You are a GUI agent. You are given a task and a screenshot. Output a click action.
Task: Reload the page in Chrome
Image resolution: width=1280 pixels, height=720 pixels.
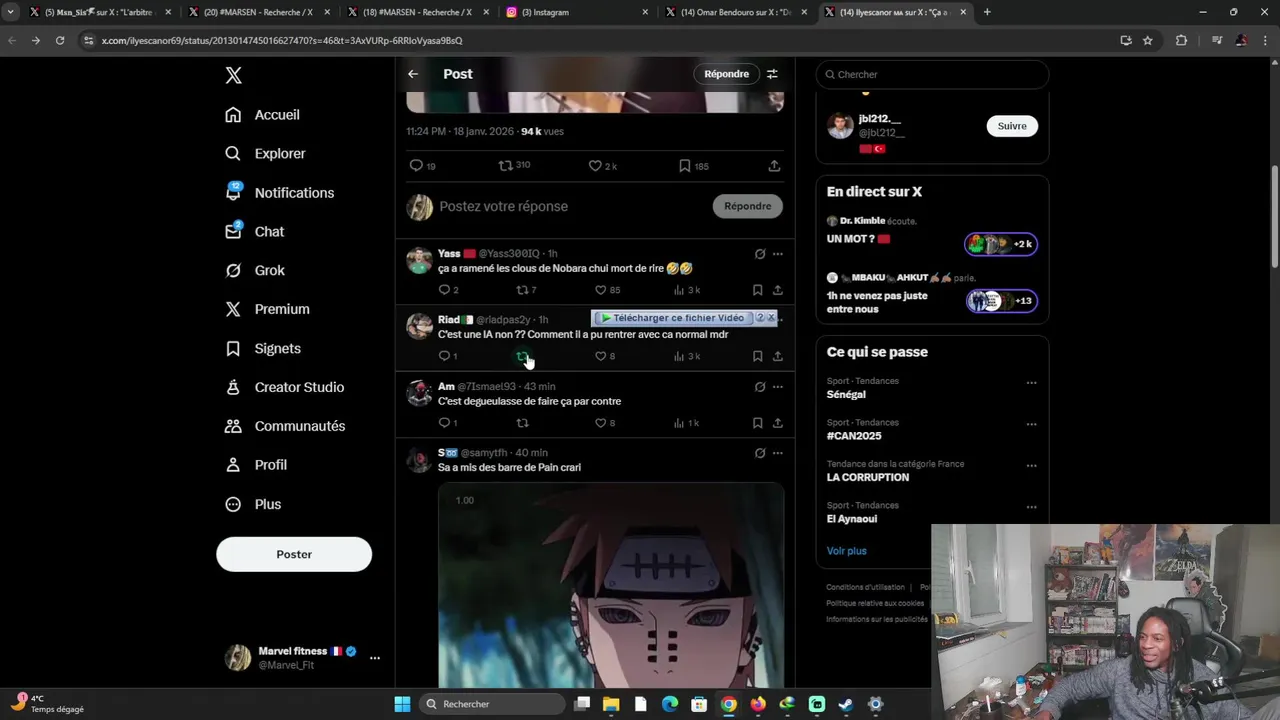point(60,40)
